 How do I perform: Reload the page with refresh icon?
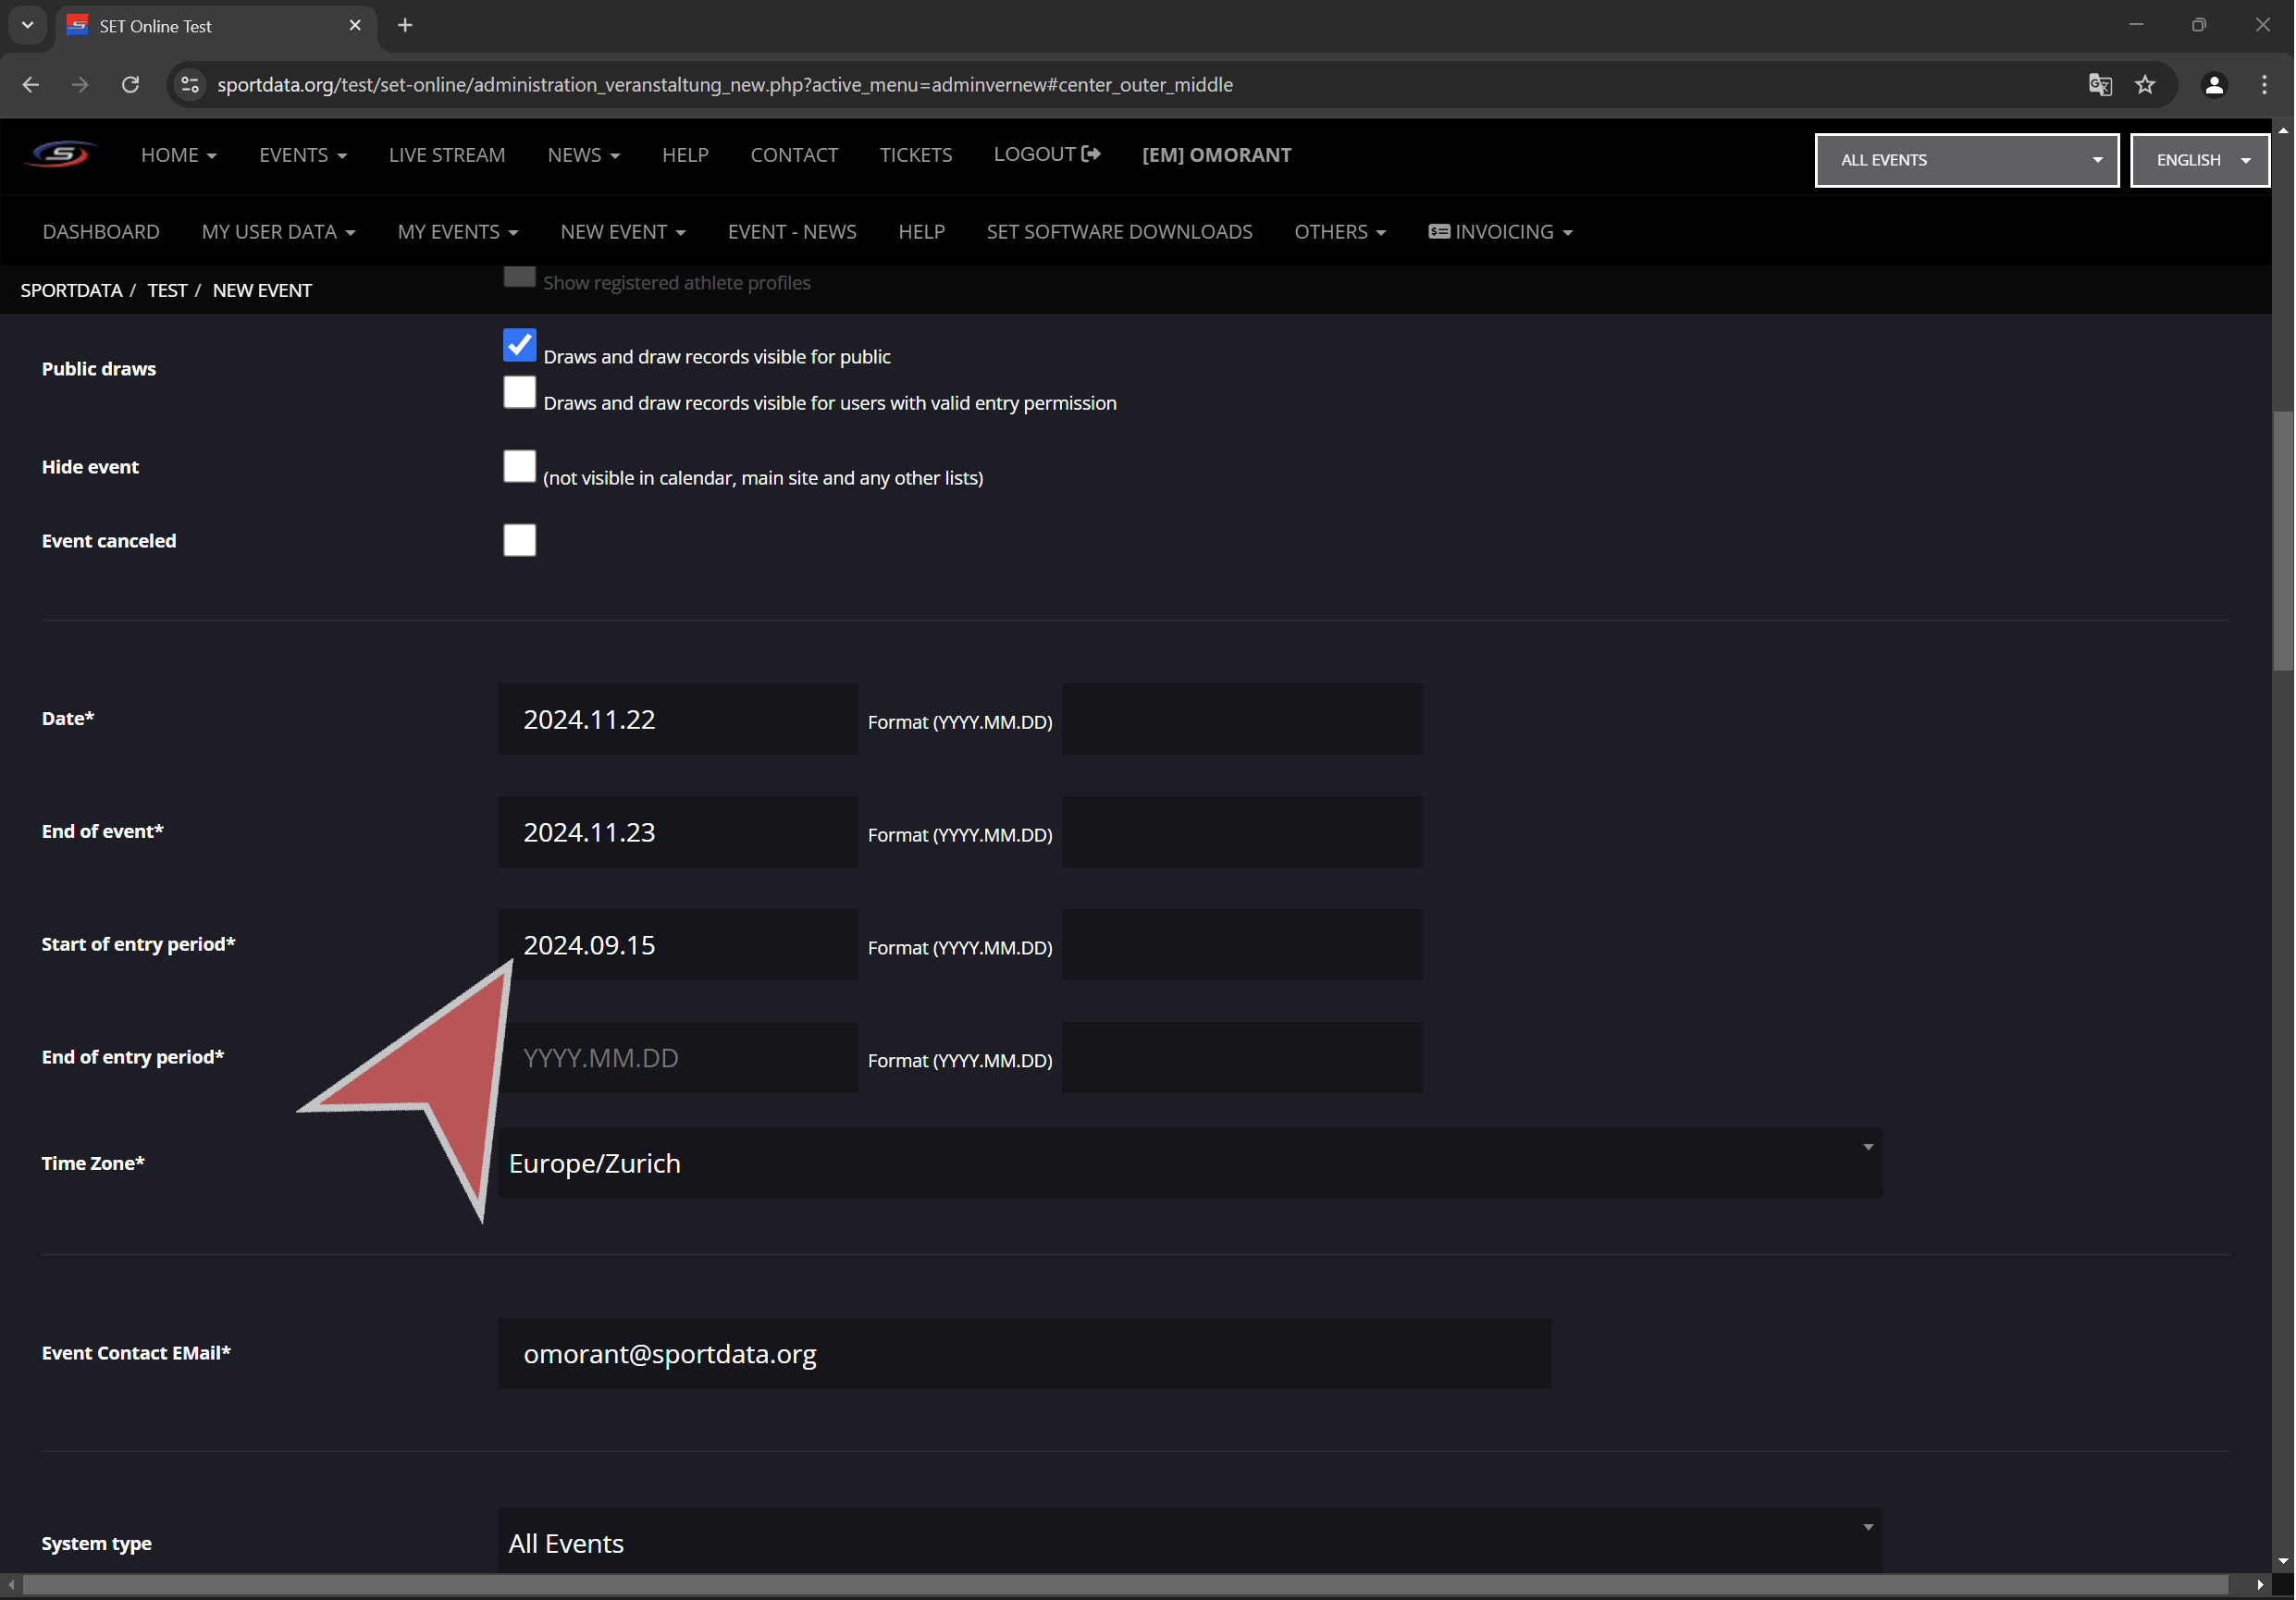(130, 85)
